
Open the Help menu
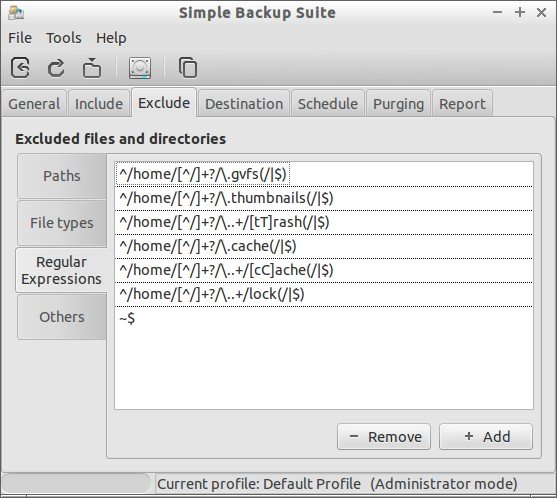click(111, 38)
